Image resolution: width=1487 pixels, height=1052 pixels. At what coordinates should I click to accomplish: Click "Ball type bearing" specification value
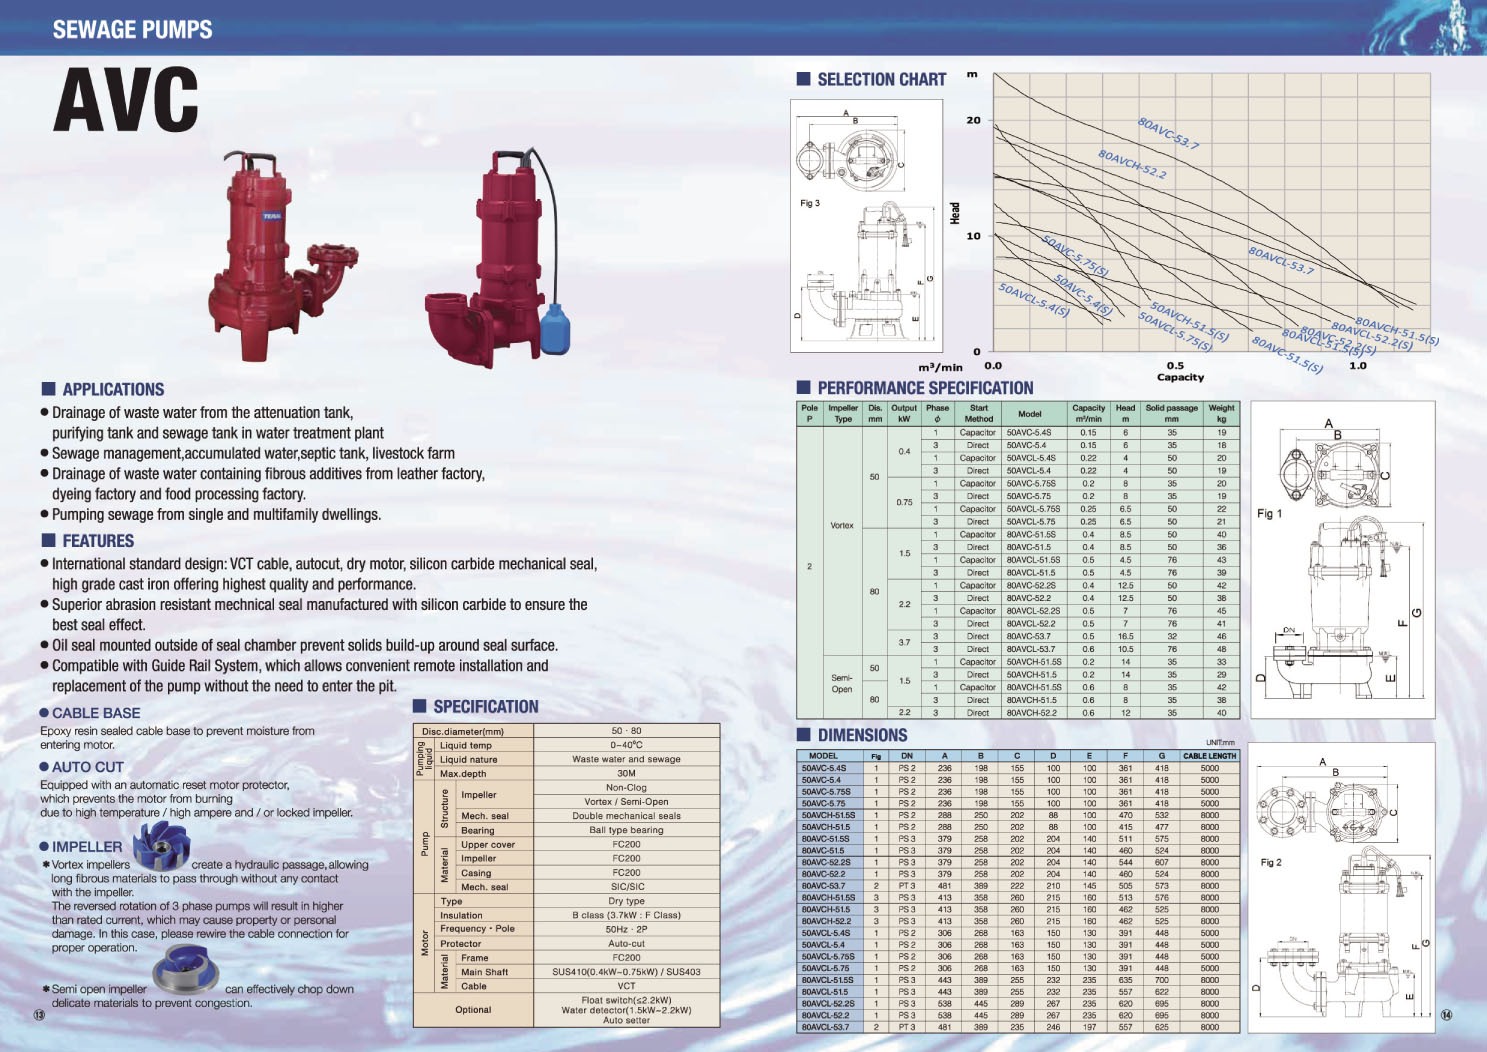pyautogui.click(x=626, y=830)
